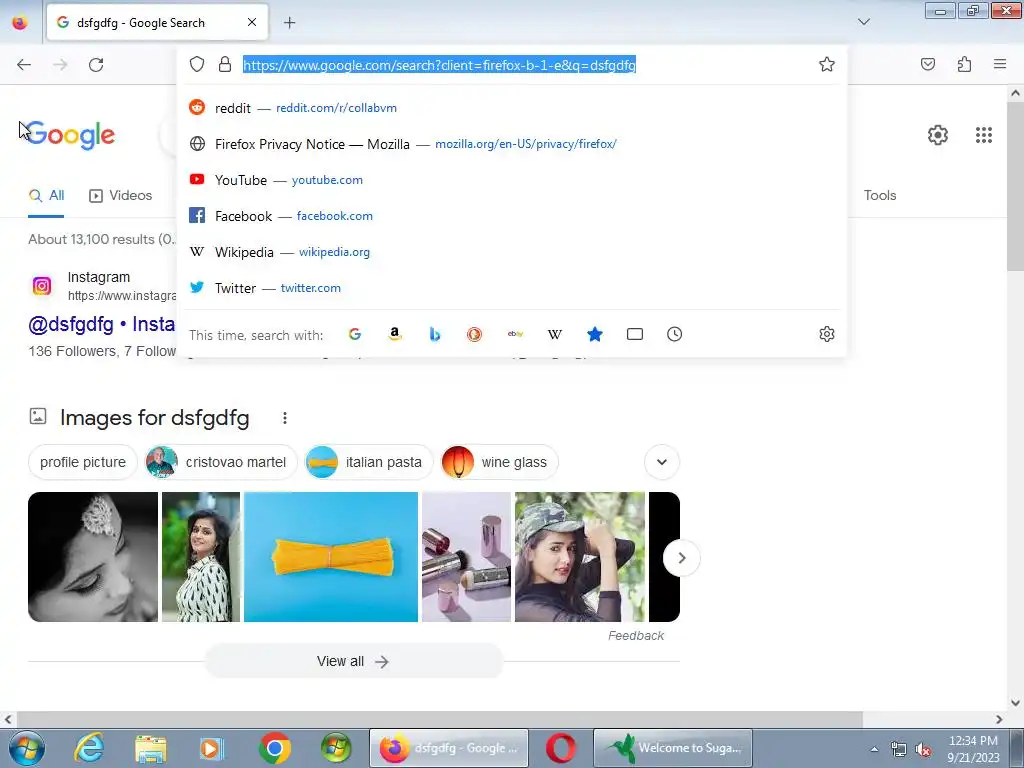Image resolution: width=1024 pixels, height=768 pixels.
Task: Open a new tab with plus button
Action: 289,23
